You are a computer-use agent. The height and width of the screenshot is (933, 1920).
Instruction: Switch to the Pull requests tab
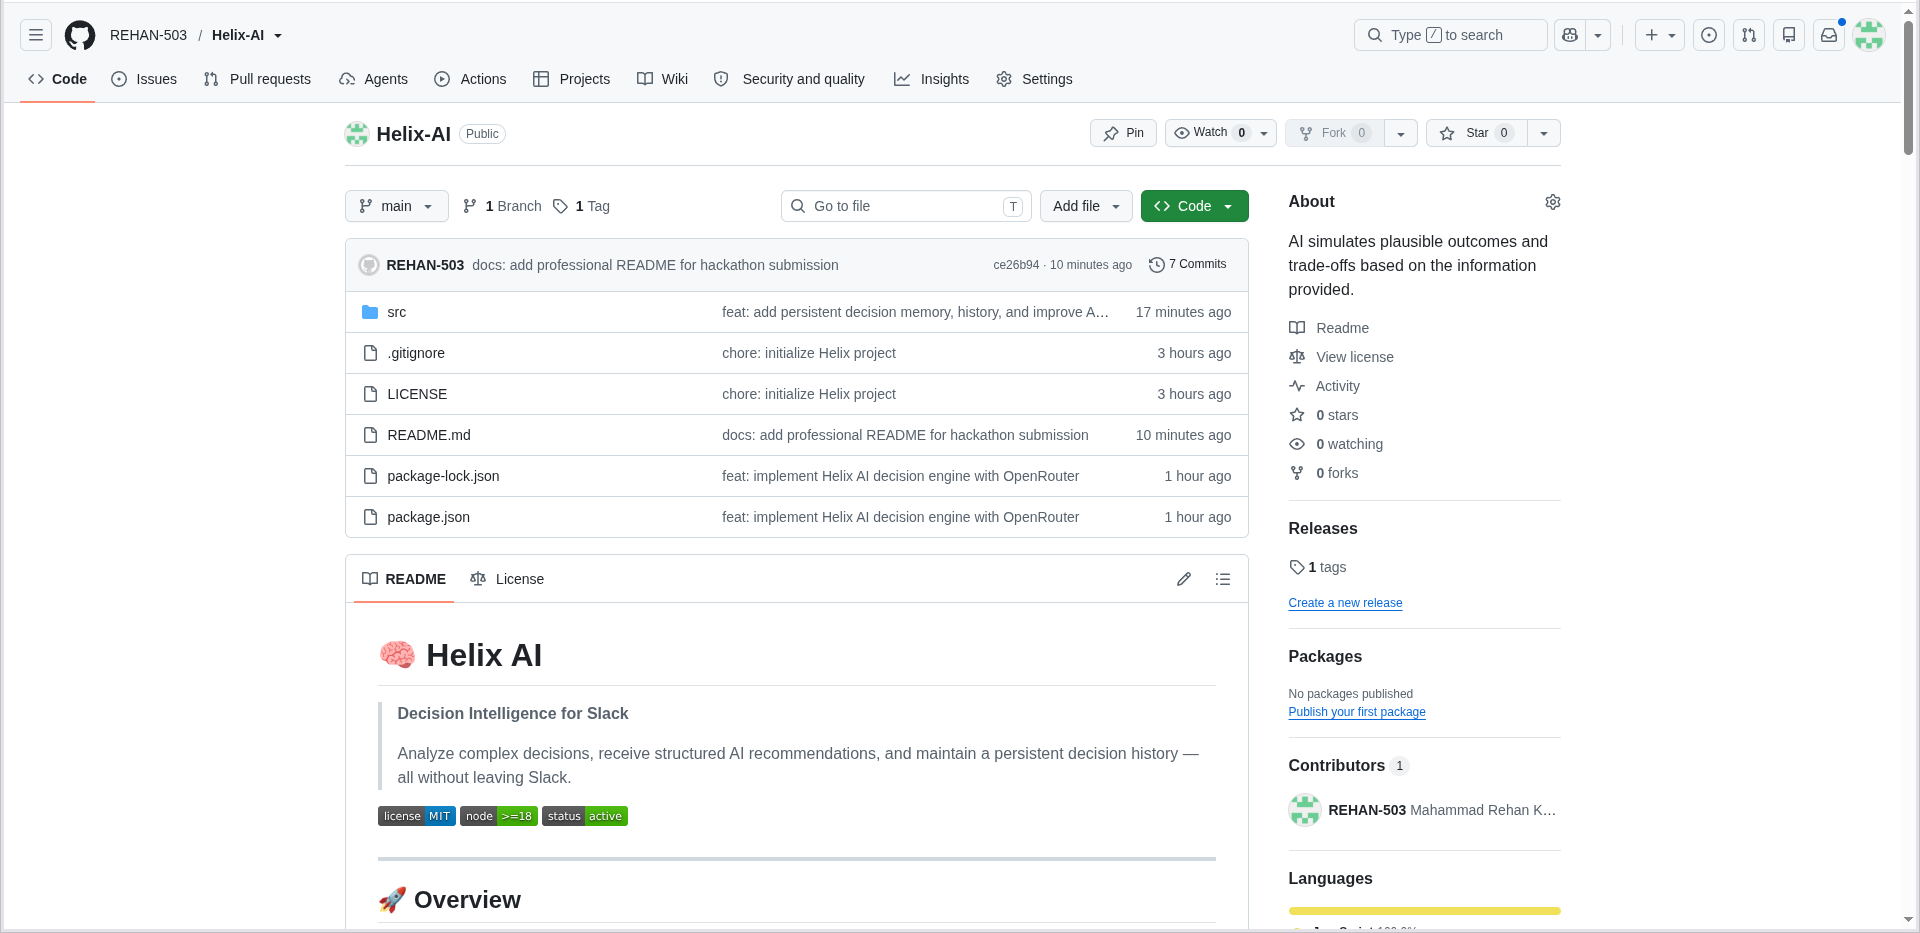(257, 79)
